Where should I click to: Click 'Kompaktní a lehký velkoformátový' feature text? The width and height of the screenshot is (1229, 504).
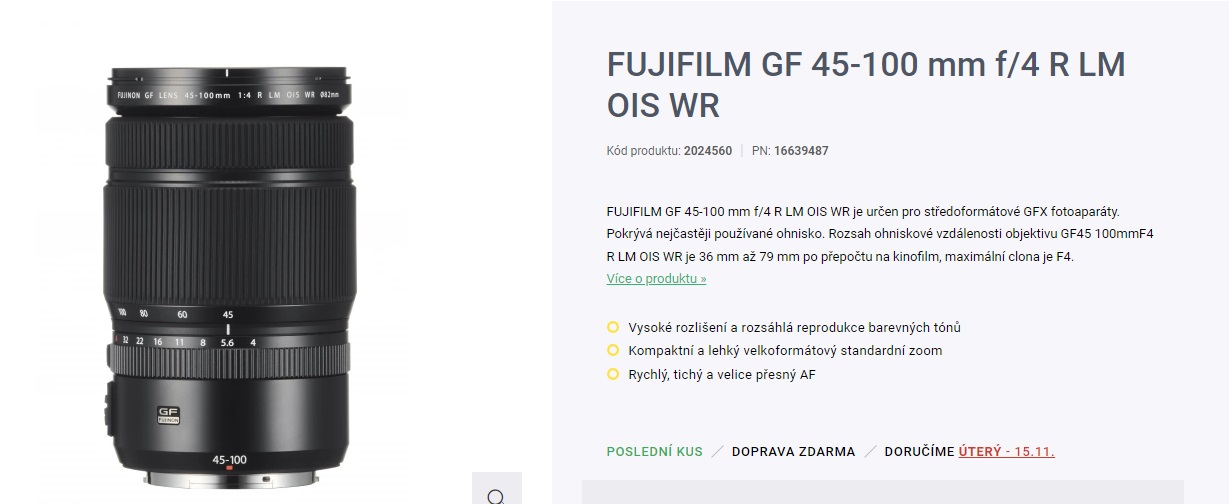(785, 350)
